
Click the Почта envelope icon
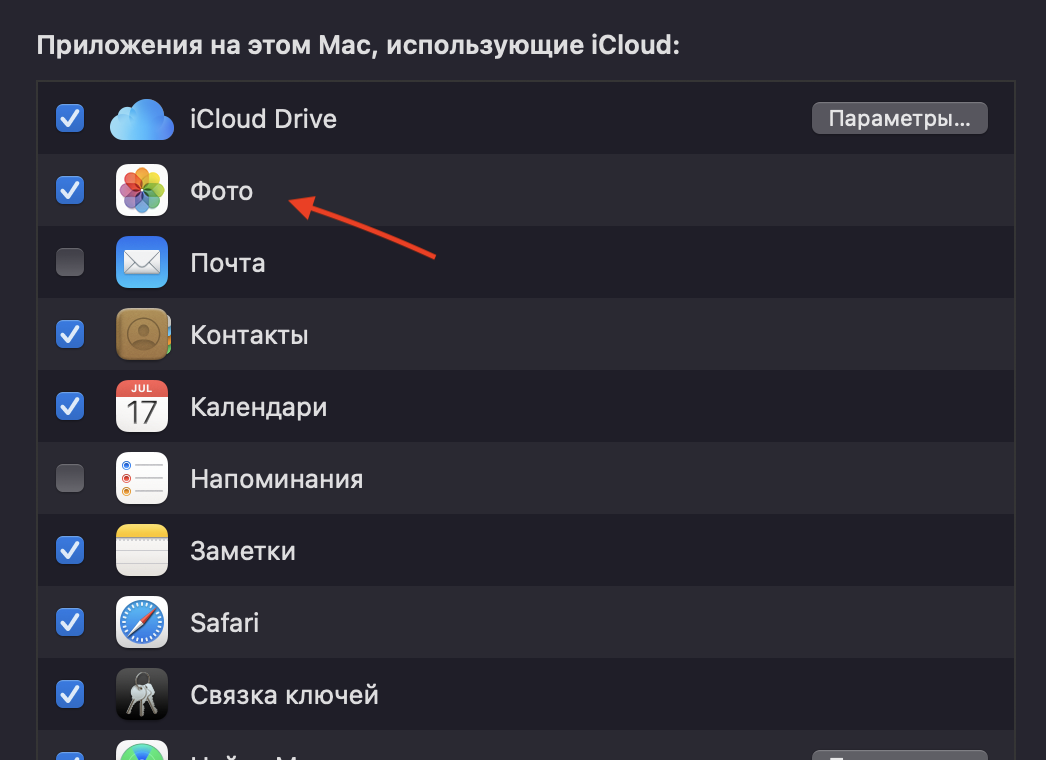[x=141, y=262]
